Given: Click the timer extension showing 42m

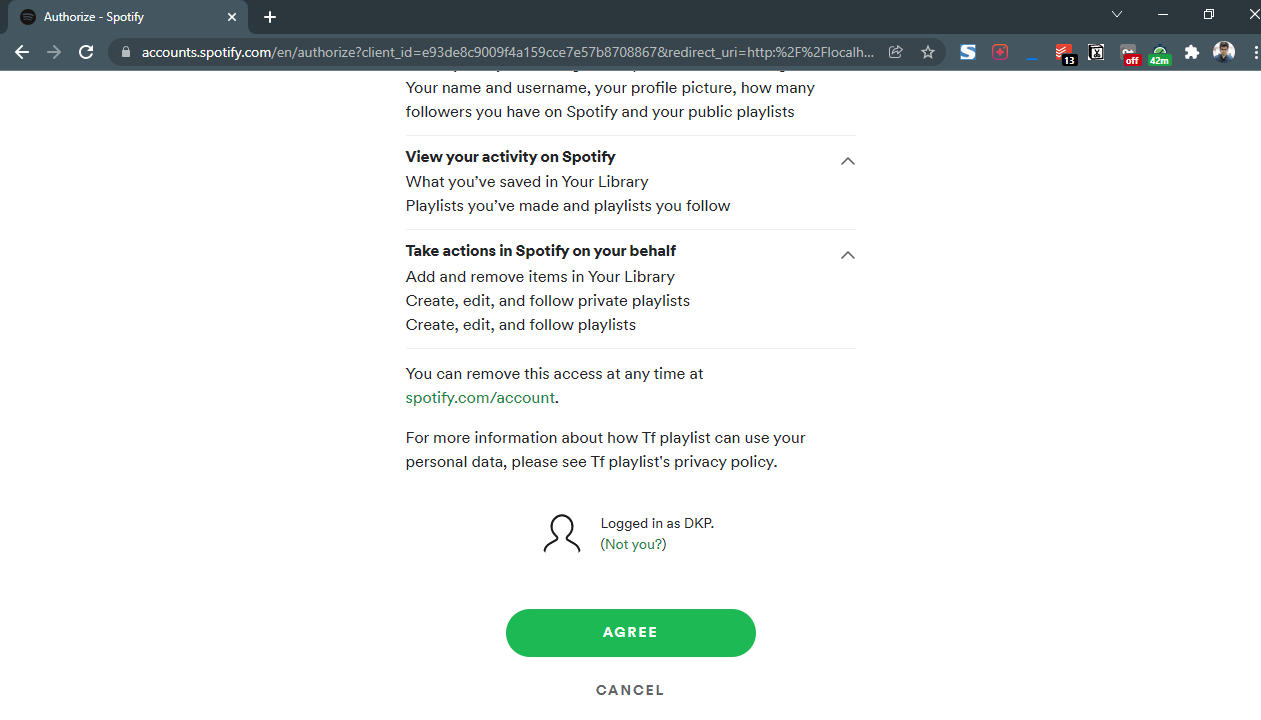Looking at the screenshot, I should tap(1160, 54).
